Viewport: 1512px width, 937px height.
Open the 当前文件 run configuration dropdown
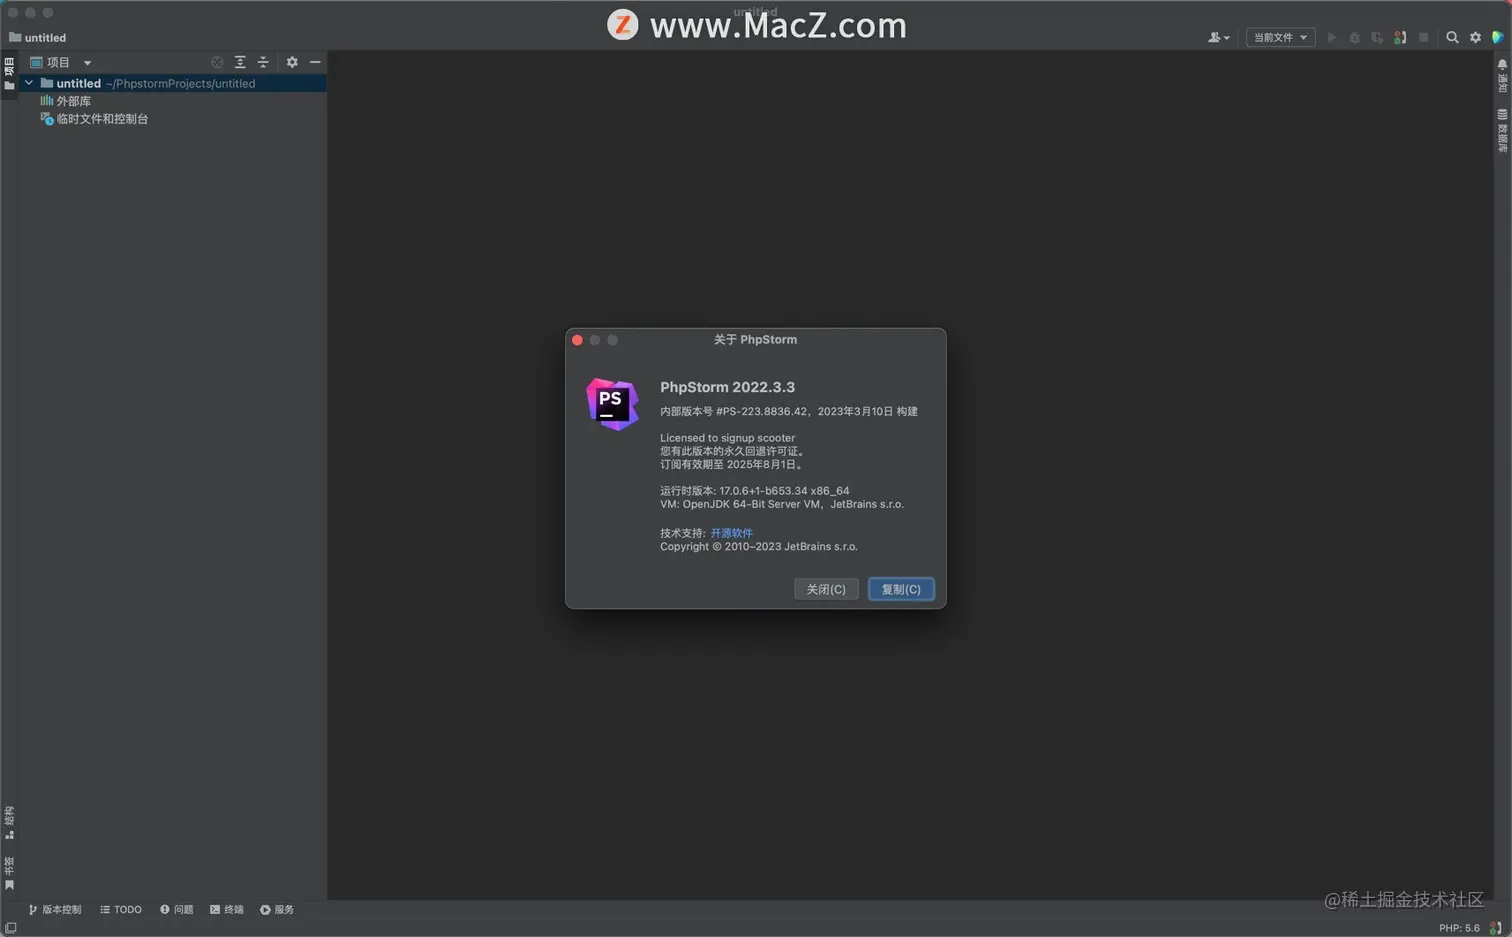pyautogui.click(x=1280, y=37)
